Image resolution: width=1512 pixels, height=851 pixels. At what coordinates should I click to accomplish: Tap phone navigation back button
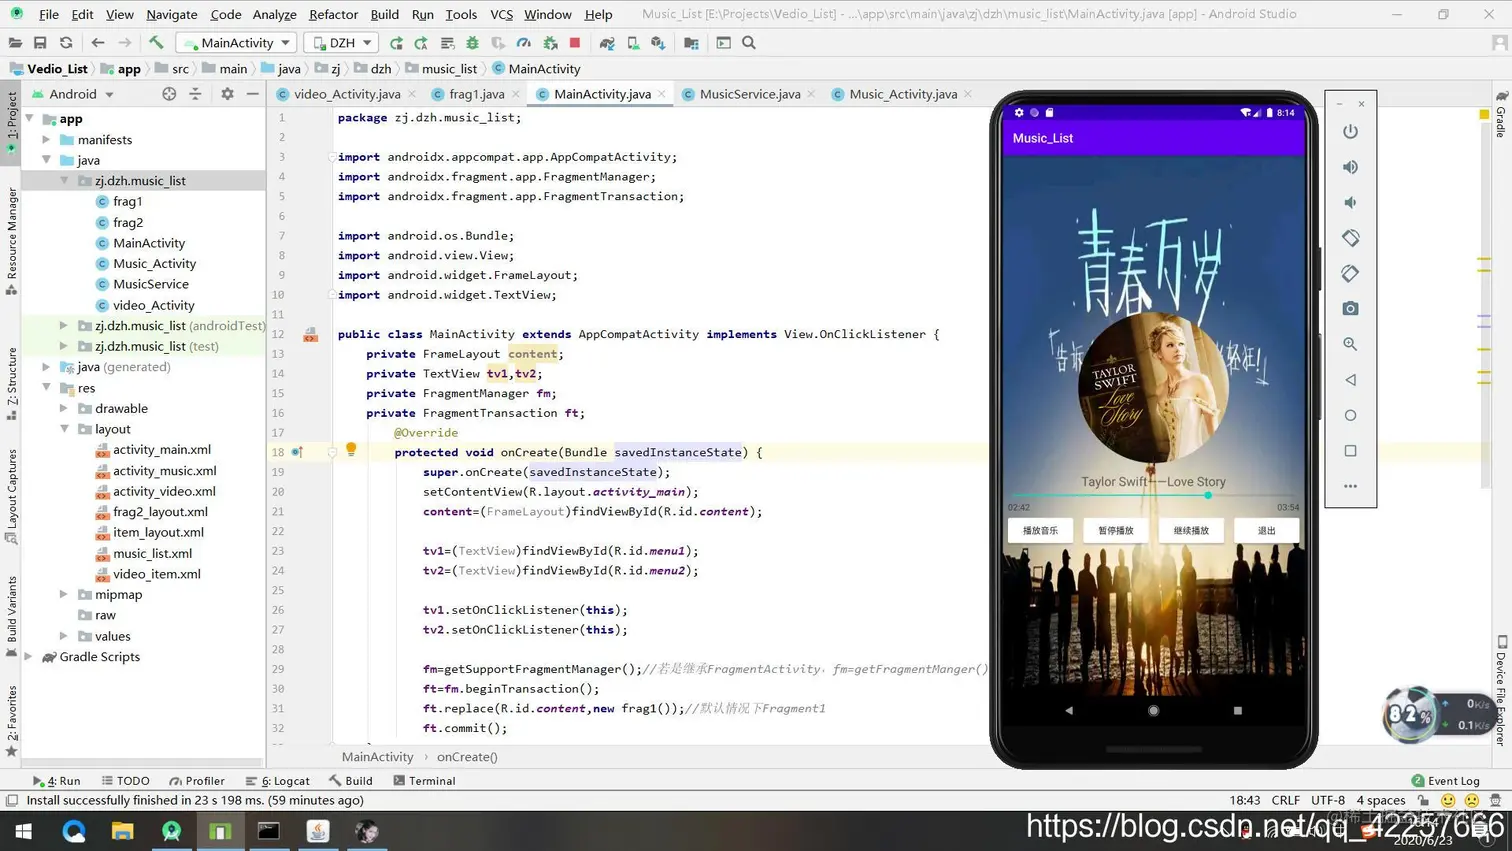click(1069, 710)
